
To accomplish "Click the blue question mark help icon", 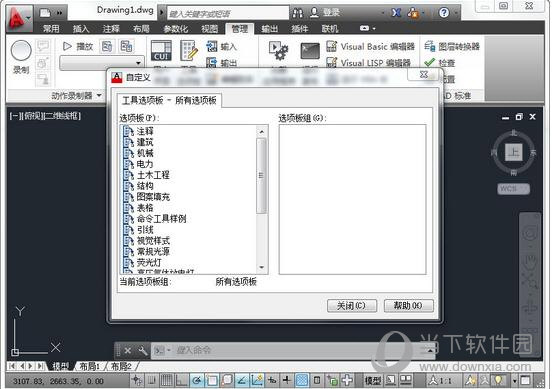I will pos(444,13).
